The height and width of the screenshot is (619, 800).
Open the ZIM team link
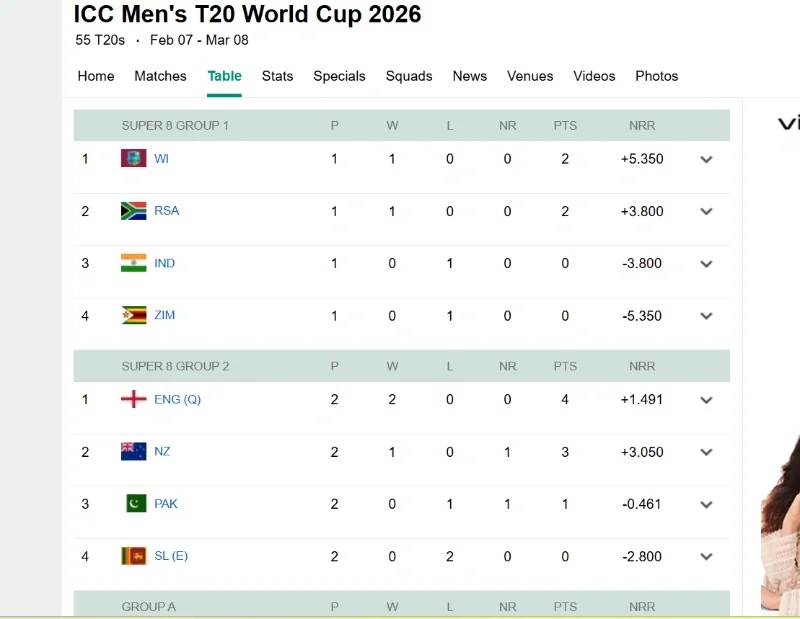pyautogui.click(x=164, y=315)
